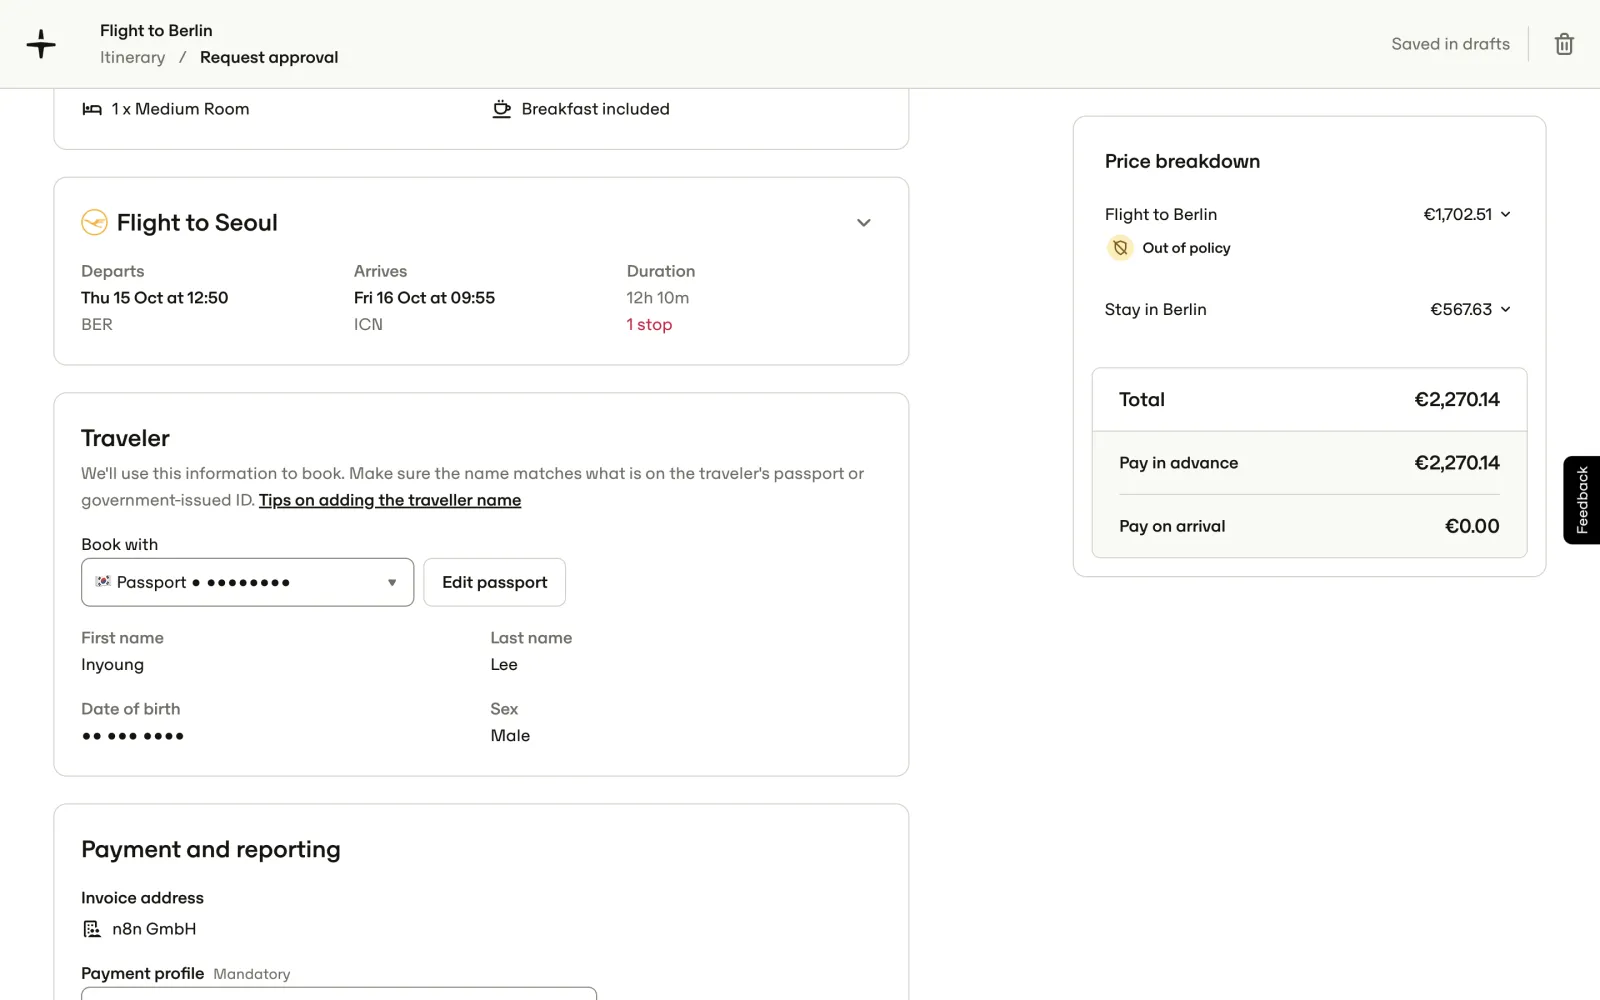Click the building icon beside n8n GmbH
The image size is (1600, 1000).
tap(92, 929)
